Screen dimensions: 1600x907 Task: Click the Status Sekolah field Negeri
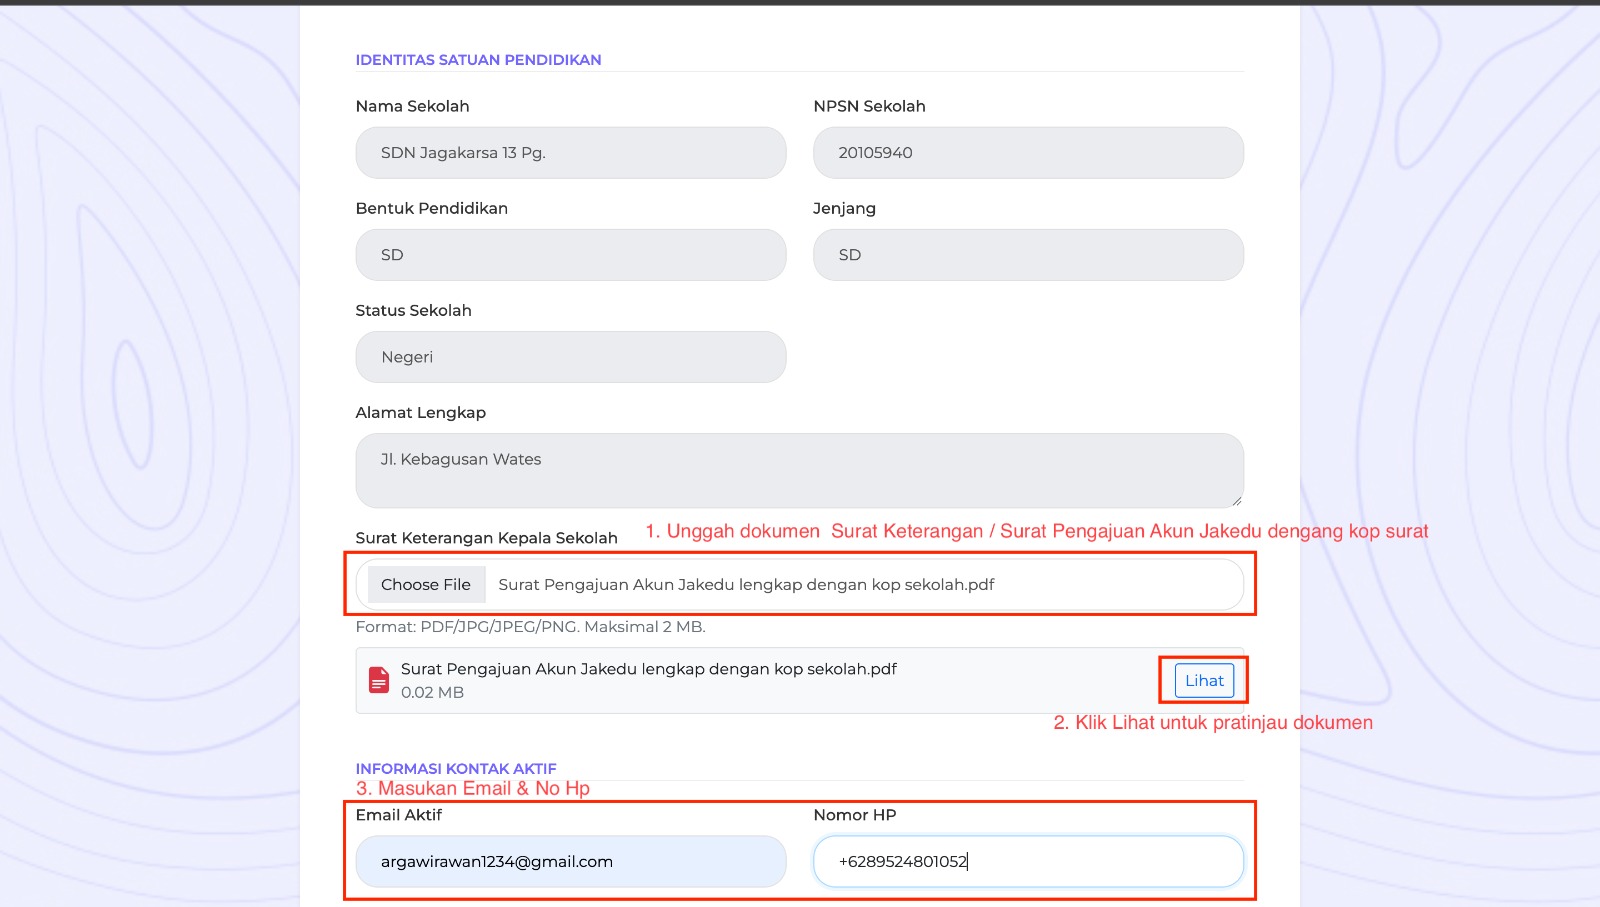[x=571, y=357]
